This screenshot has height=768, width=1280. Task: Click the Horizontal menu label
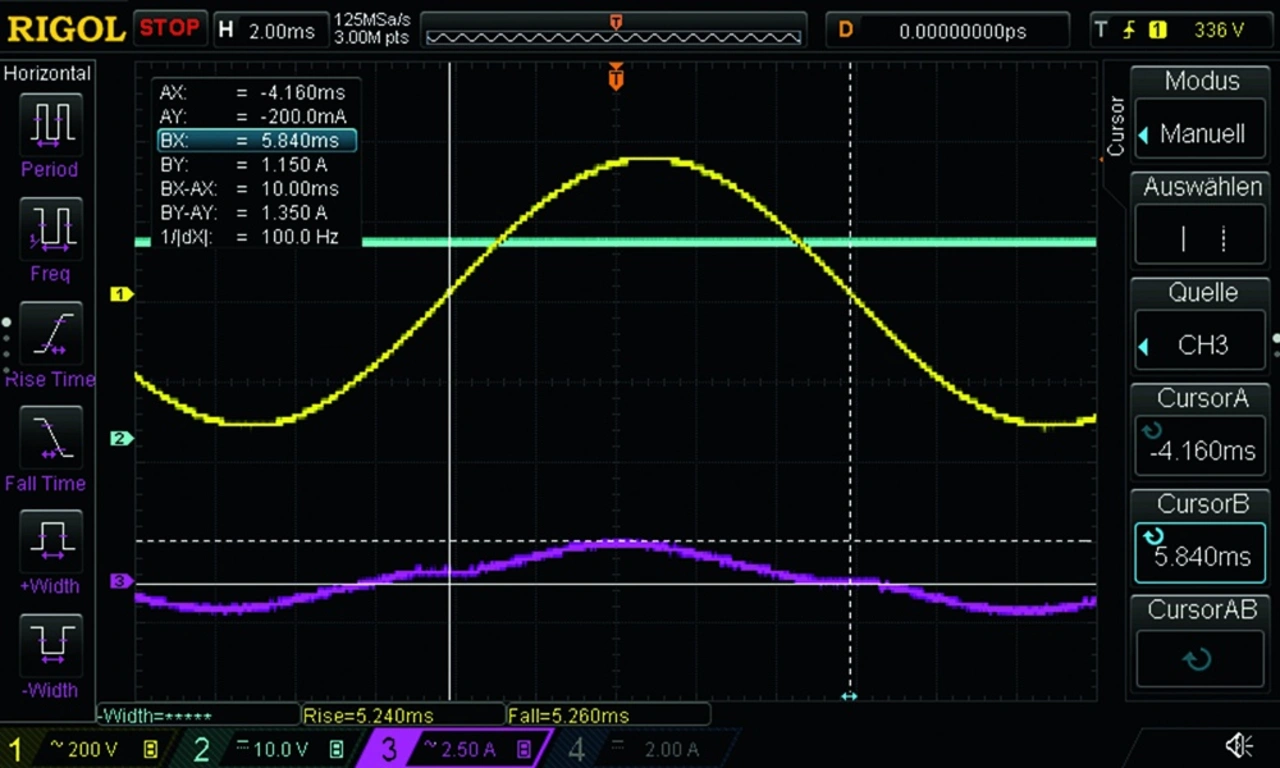coord(47,73)
